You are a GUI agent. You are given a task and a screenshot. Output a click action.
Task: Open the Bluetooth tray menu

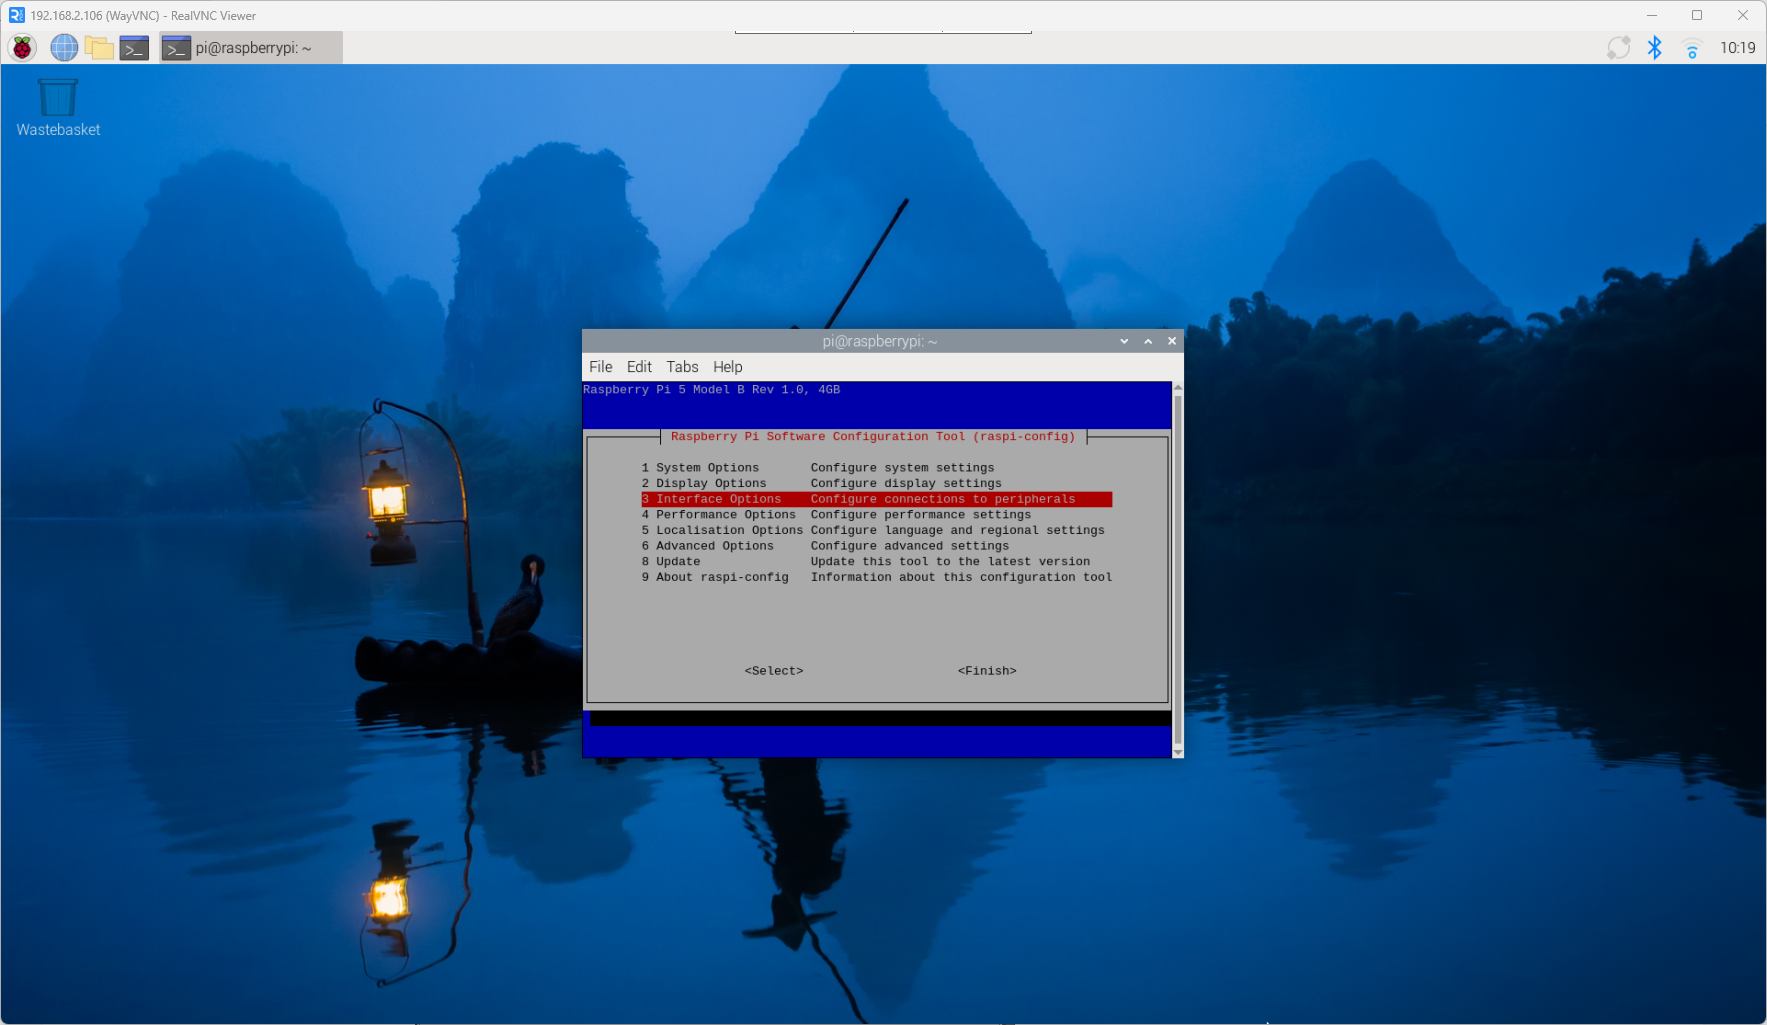pos(1654,47)
